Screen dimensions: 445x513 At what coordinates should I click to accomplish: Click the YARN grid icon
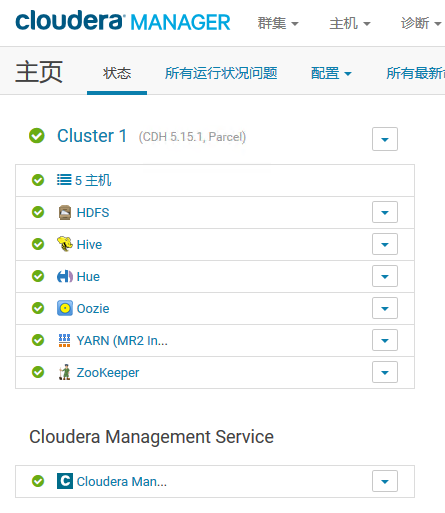coord(65,340)
